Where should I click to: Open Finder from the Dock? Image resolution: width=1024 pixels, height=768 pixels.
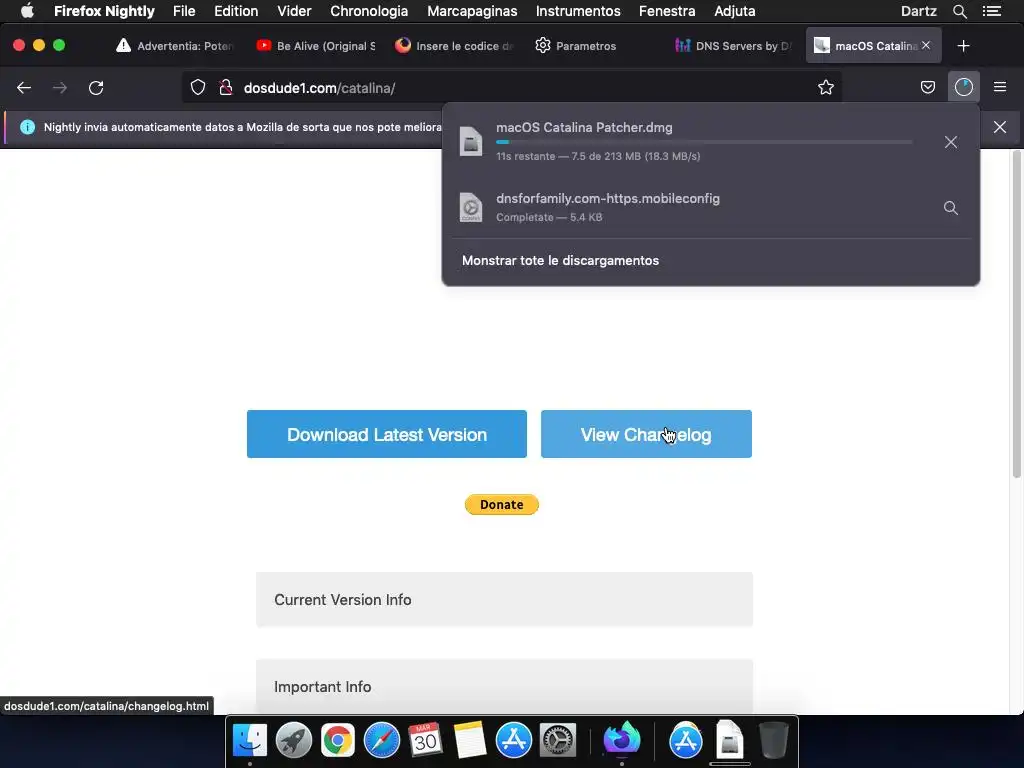(x=250, y=741)
